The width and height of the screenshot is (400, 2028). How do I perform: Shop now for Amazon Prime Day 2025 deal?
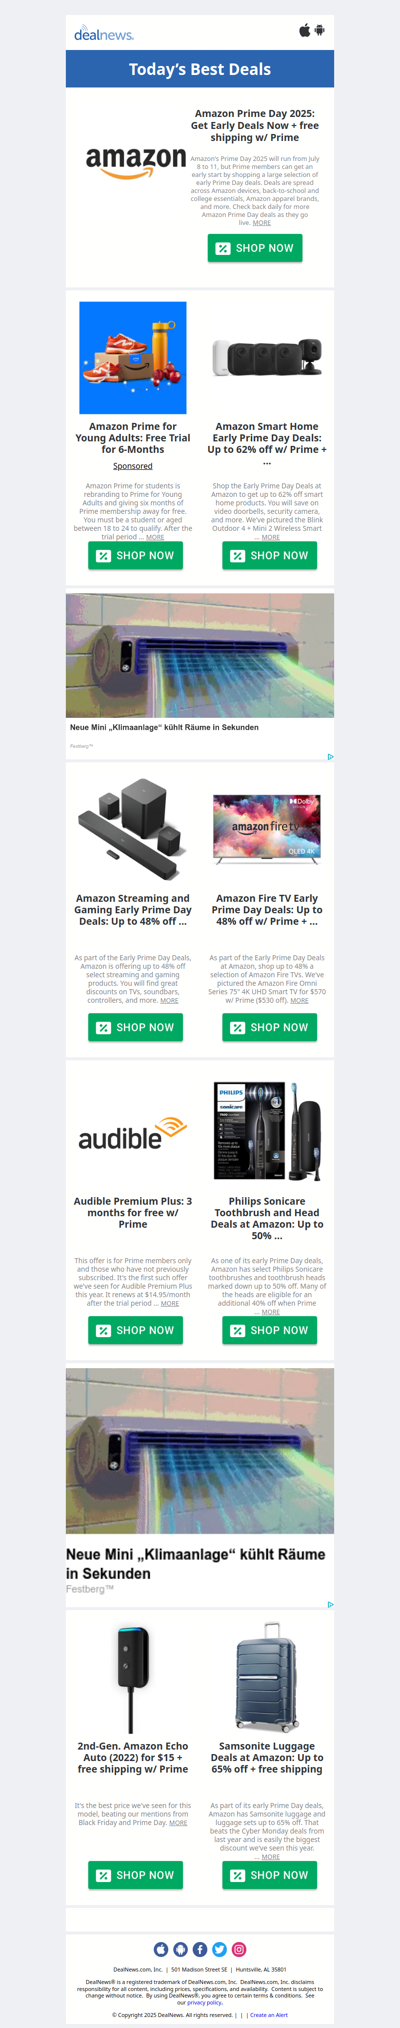pos(255,248)
